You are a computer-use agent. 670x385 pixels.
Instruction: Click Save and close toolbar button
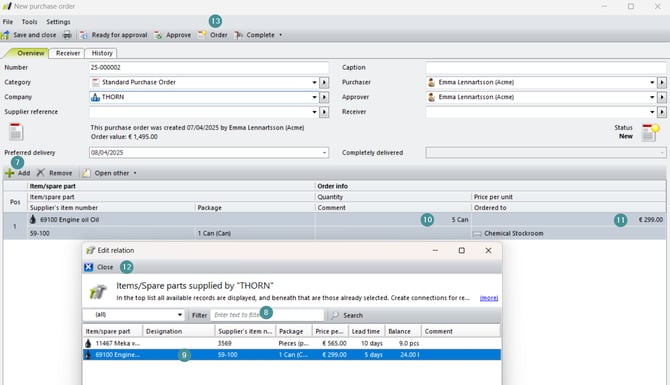pos(29,35)
